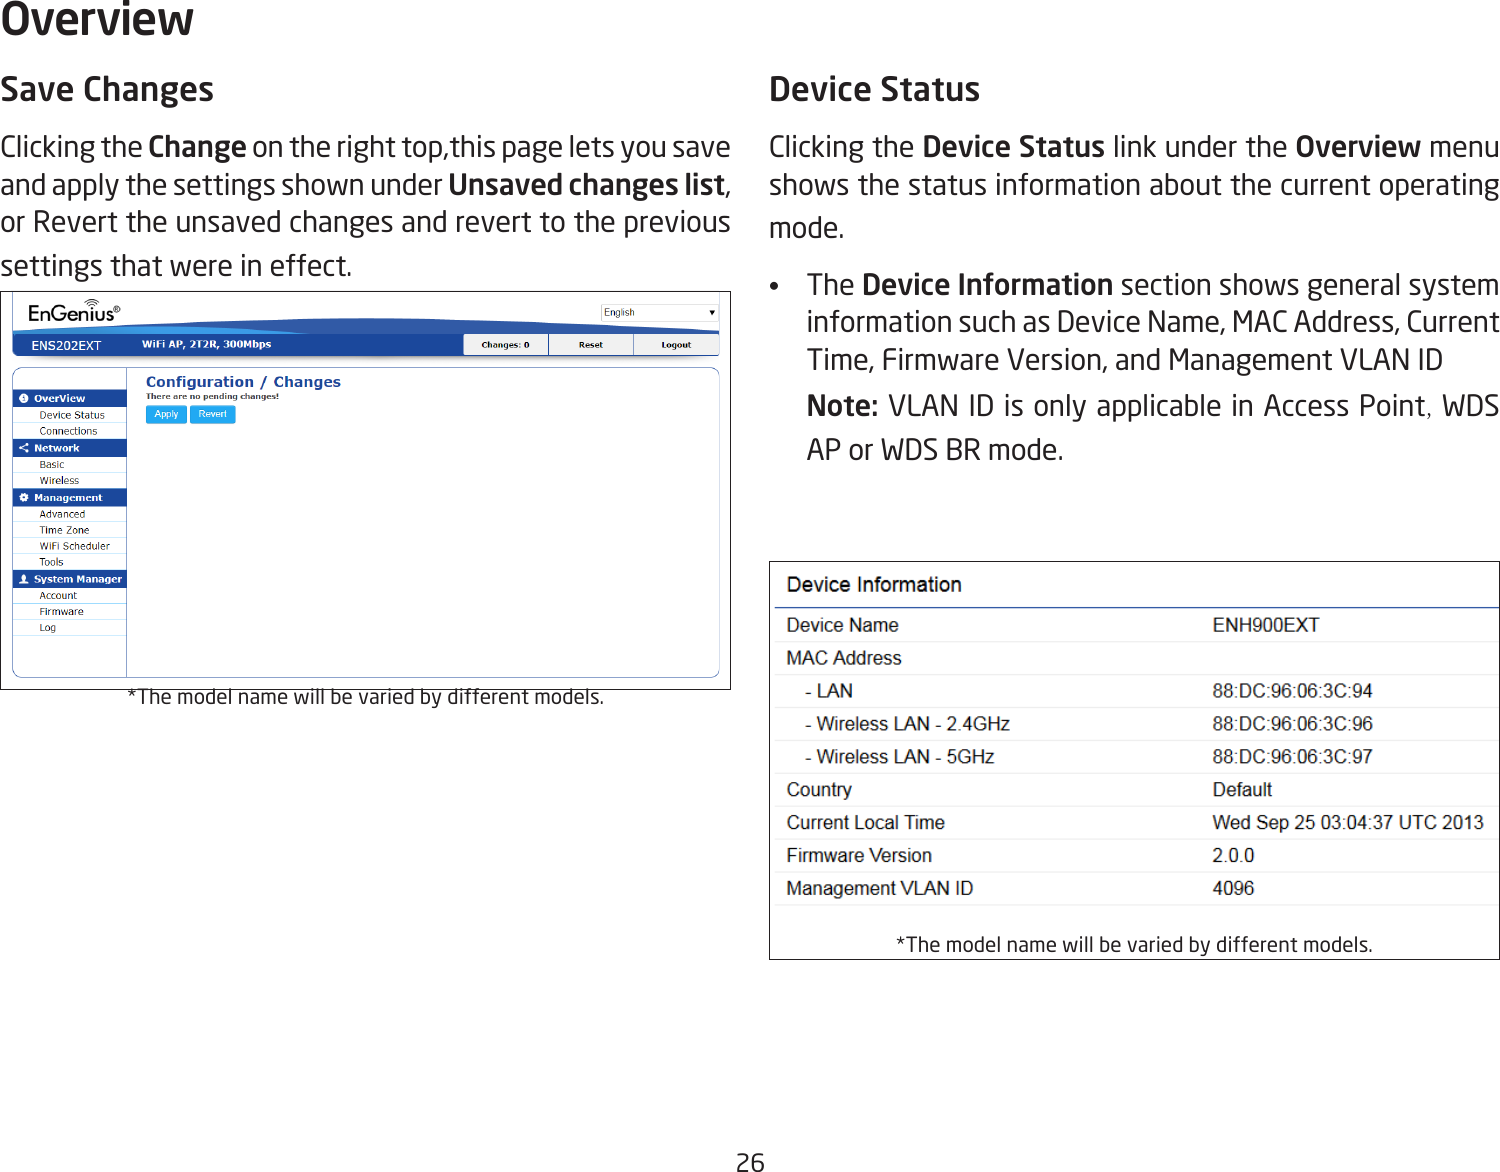Select Basic under Network
The image size is (1500, 1172).
tap(52, 465)
